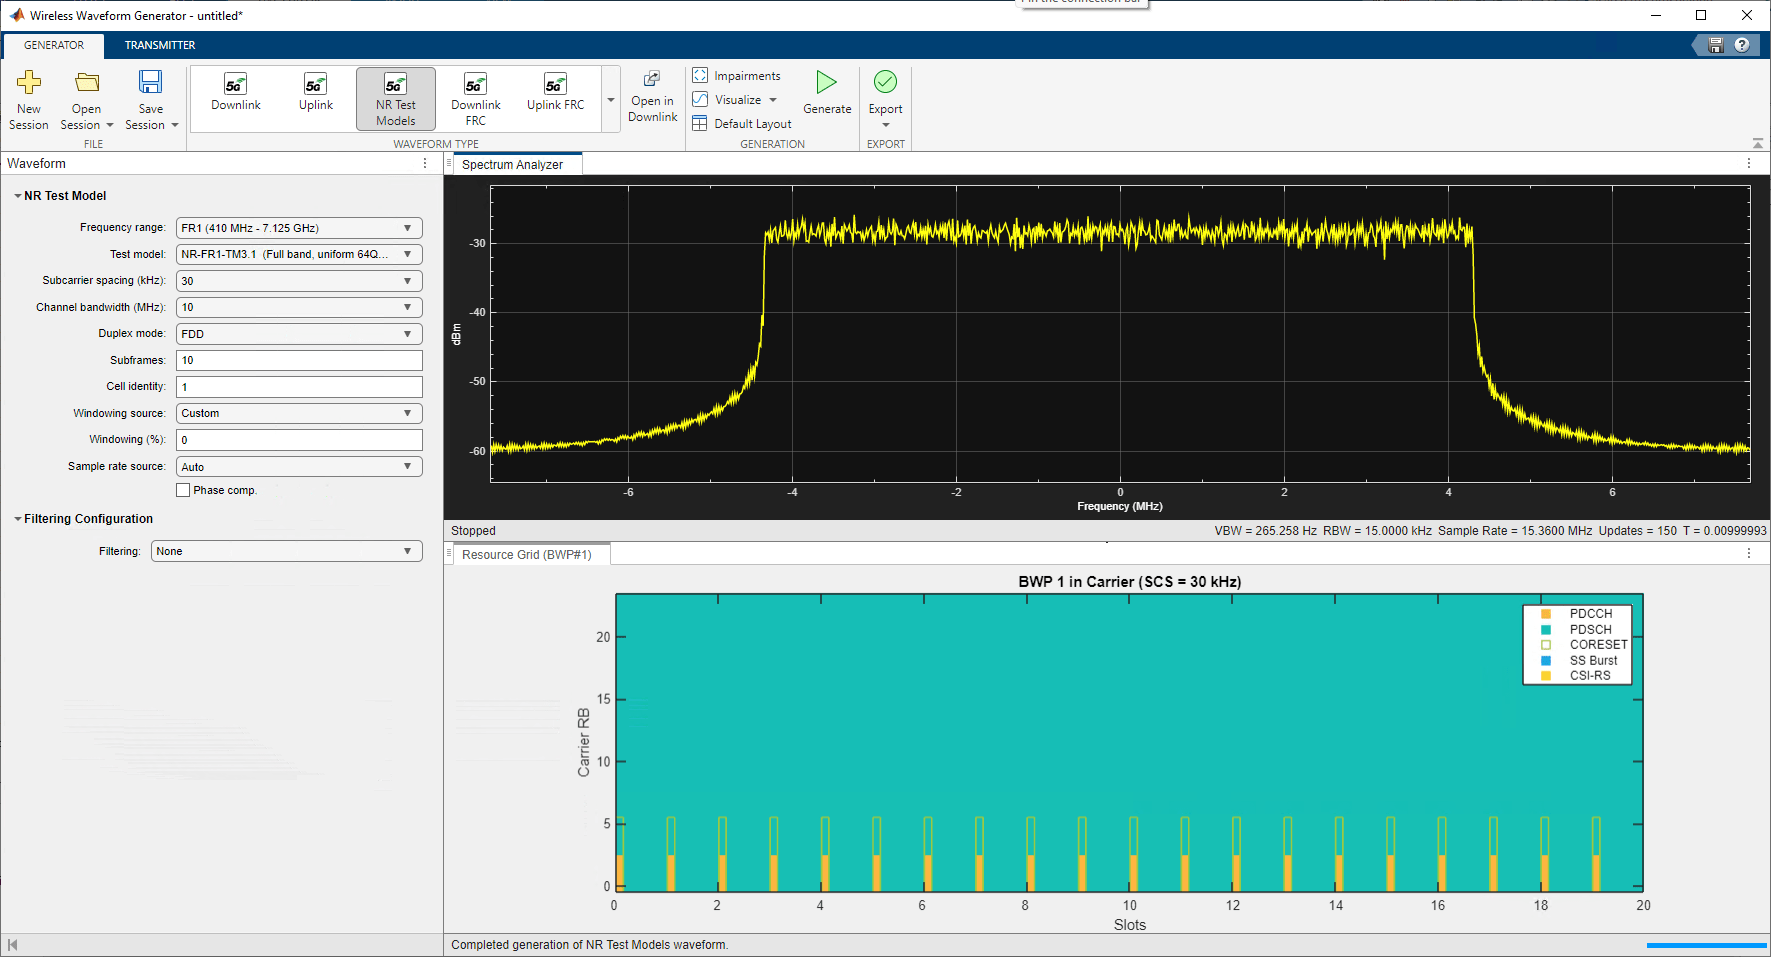1771x957 pixels.
Task: Open Waveform panel options menu
Action: click(425, 163)
